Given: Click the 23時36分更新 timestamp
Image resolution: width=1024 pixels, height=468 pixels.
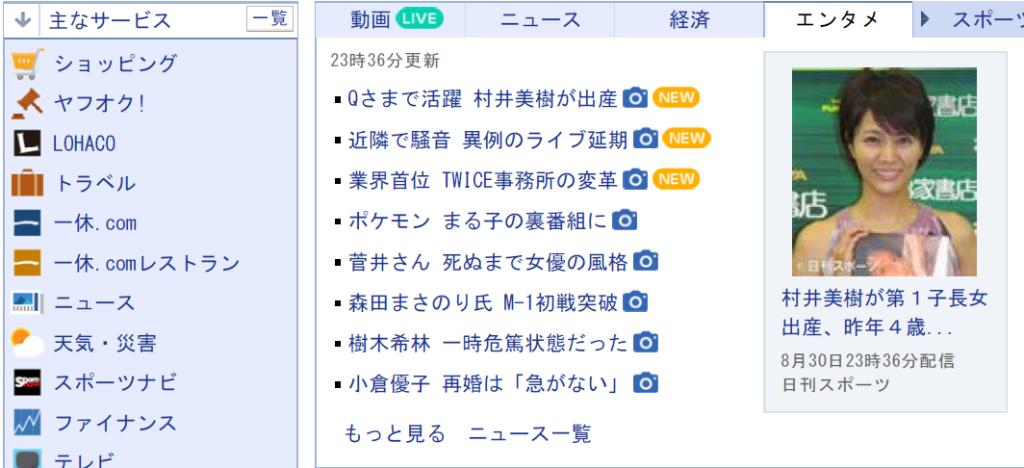Looking at the screenshot, I should click(x=385, y=61).
